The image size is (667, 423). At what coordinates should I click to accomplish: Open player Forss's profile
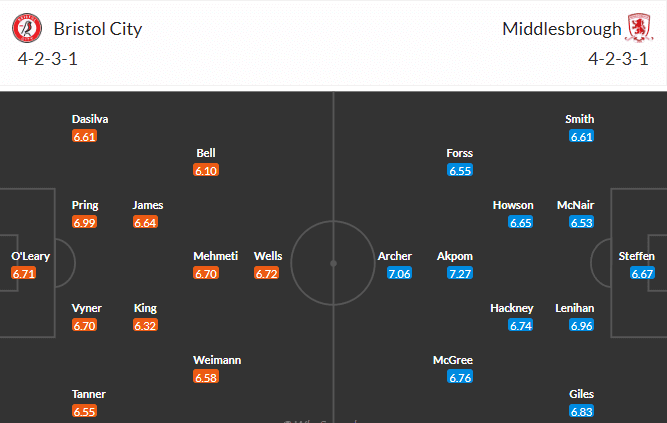point(460,154)
